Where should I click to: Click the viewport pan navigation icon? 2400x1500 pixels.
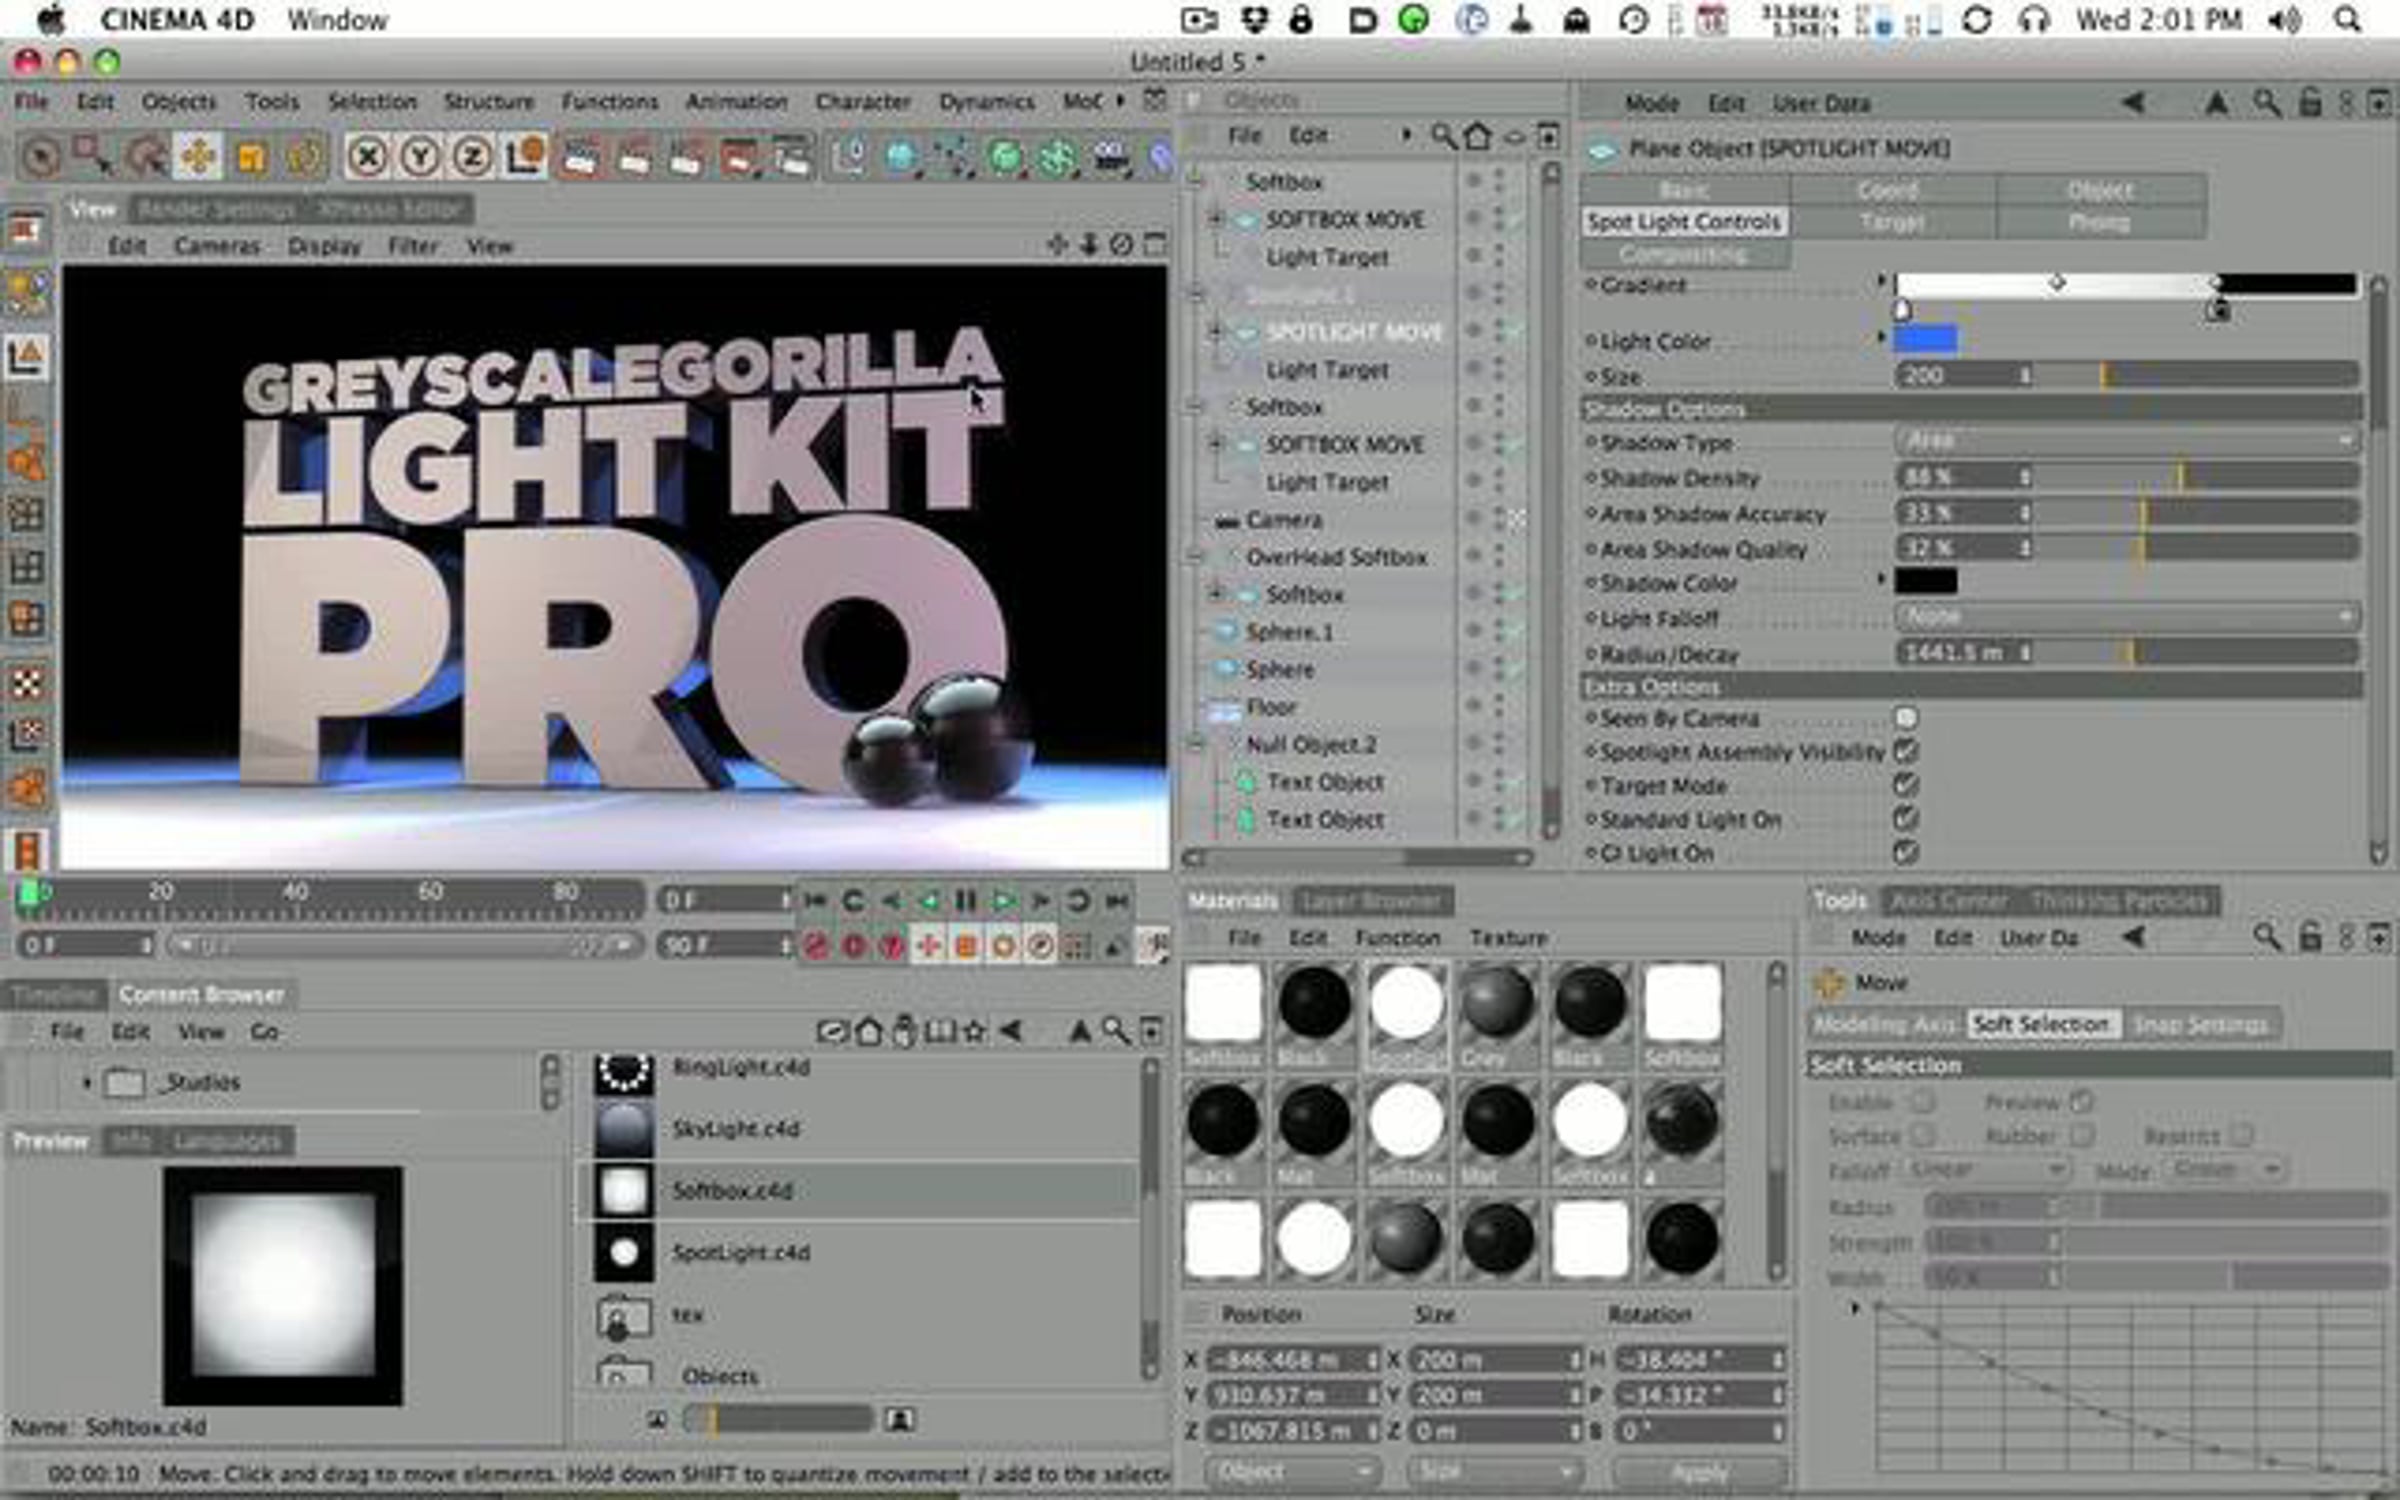[x=1057, y=244]
